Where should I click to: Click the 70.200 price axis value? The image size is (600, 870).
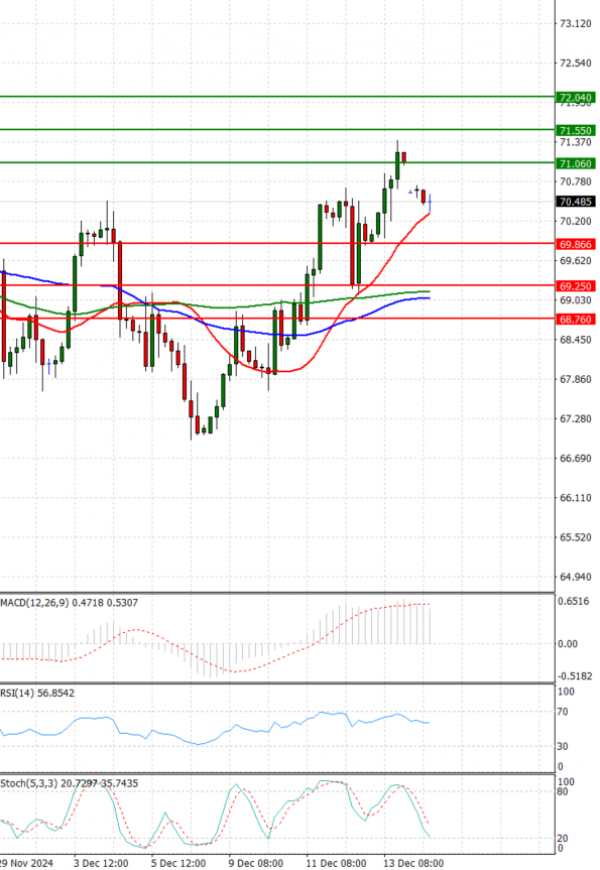tap(576, 221)
